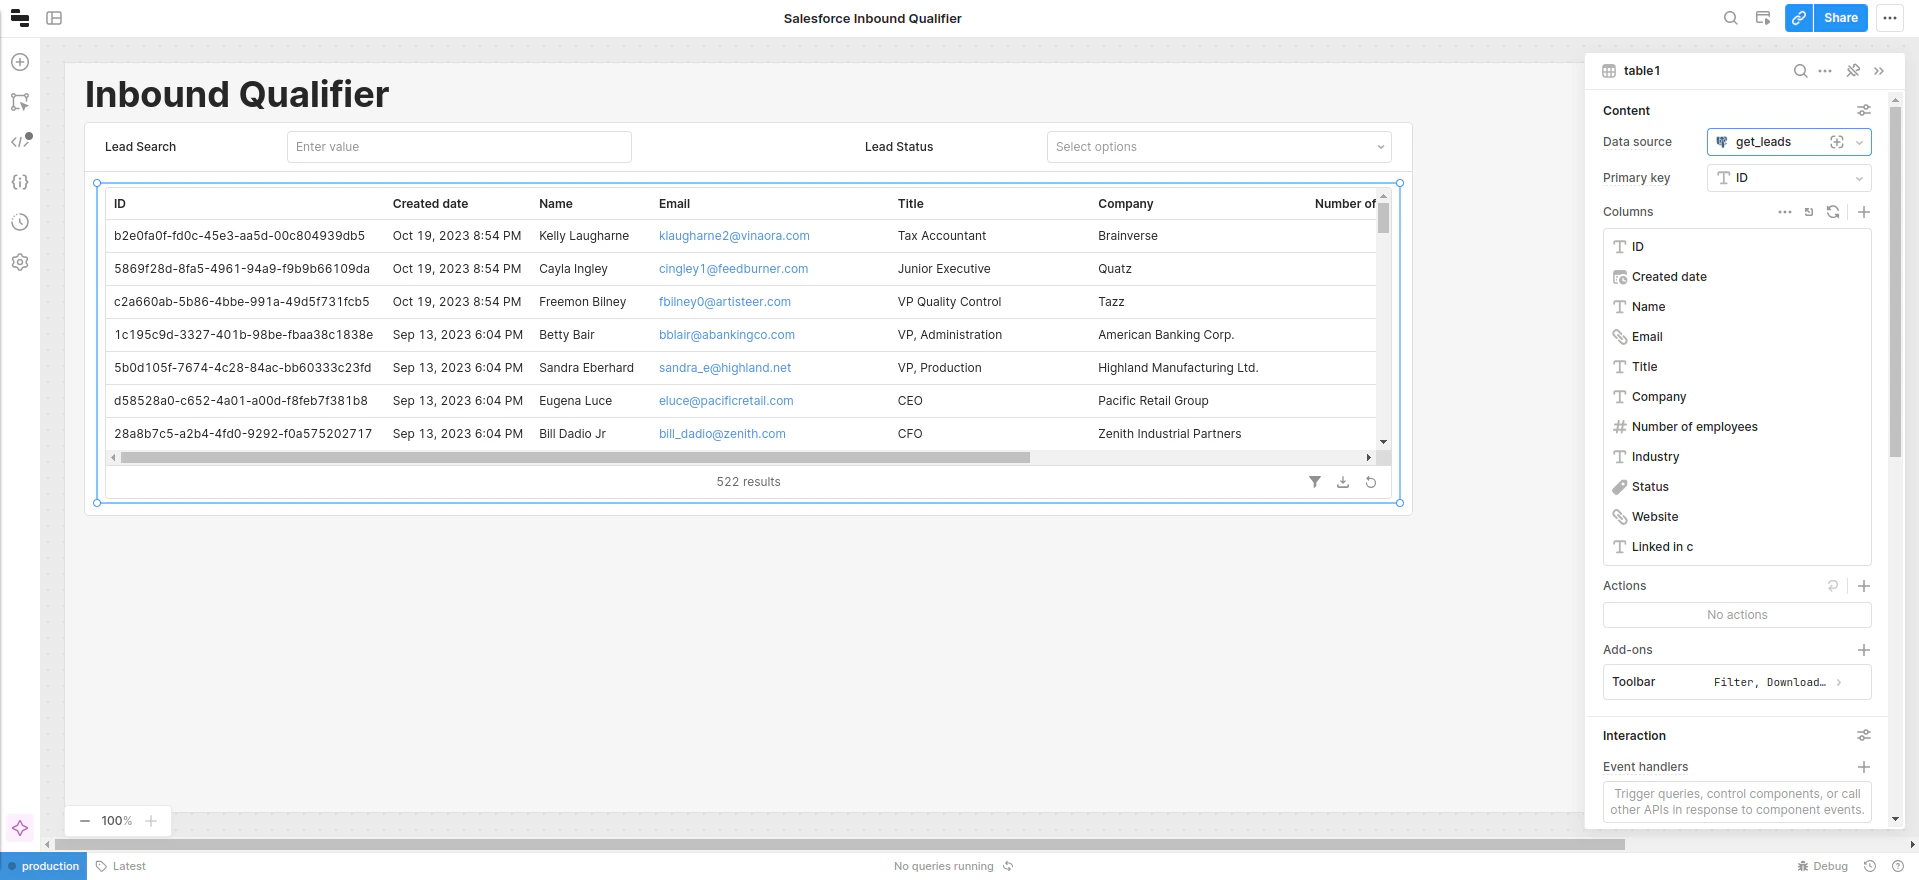Image resolution: width=1919 pixels, height=880 pixels.
Task: Select the Status column item
Action: click(x=1737, y=487)
